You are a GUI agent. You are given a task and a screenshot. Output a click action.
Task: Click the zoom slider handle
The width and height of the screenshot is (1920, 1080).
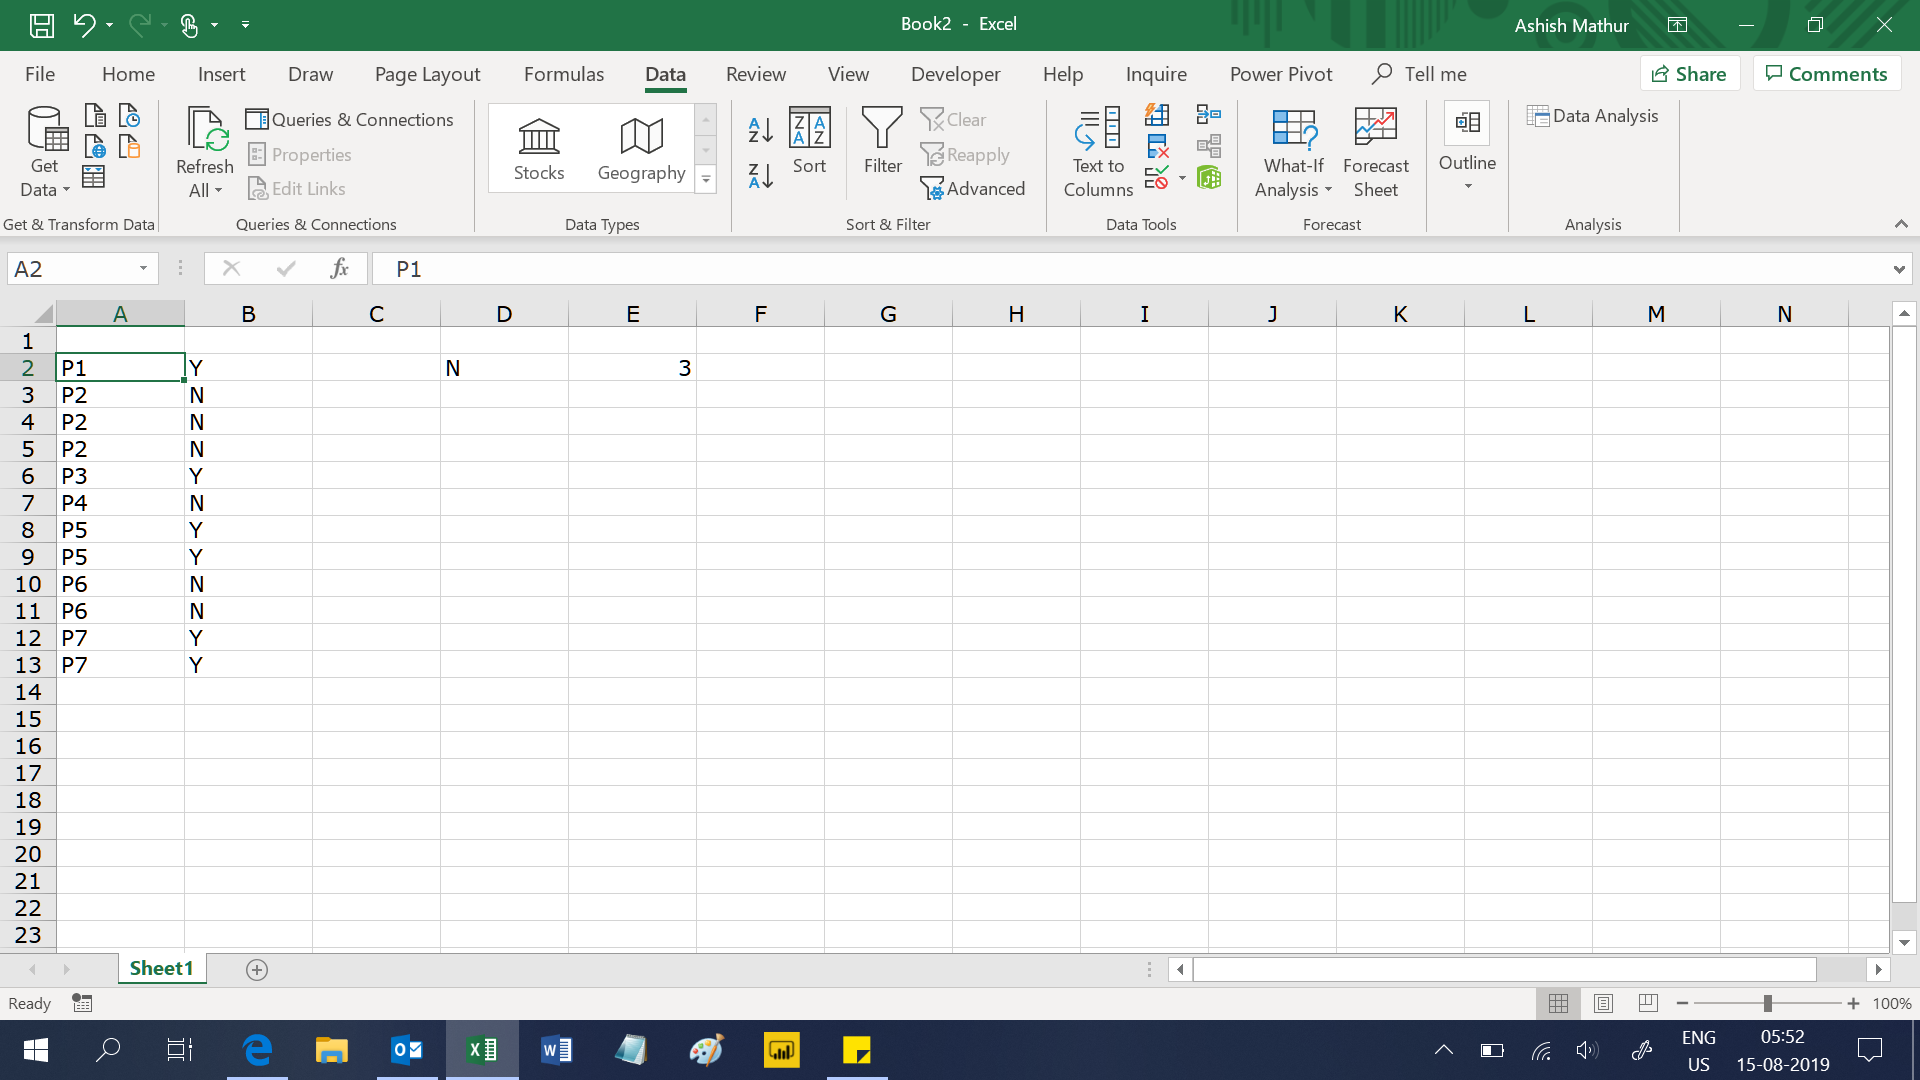1767,1003
